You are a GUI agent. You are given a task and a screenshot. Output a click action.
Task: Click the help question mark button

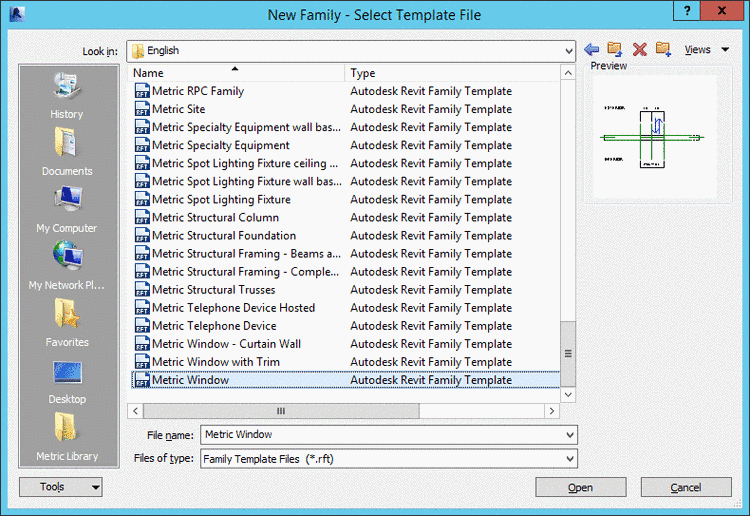pyautogui.click(x=687, y=11)
